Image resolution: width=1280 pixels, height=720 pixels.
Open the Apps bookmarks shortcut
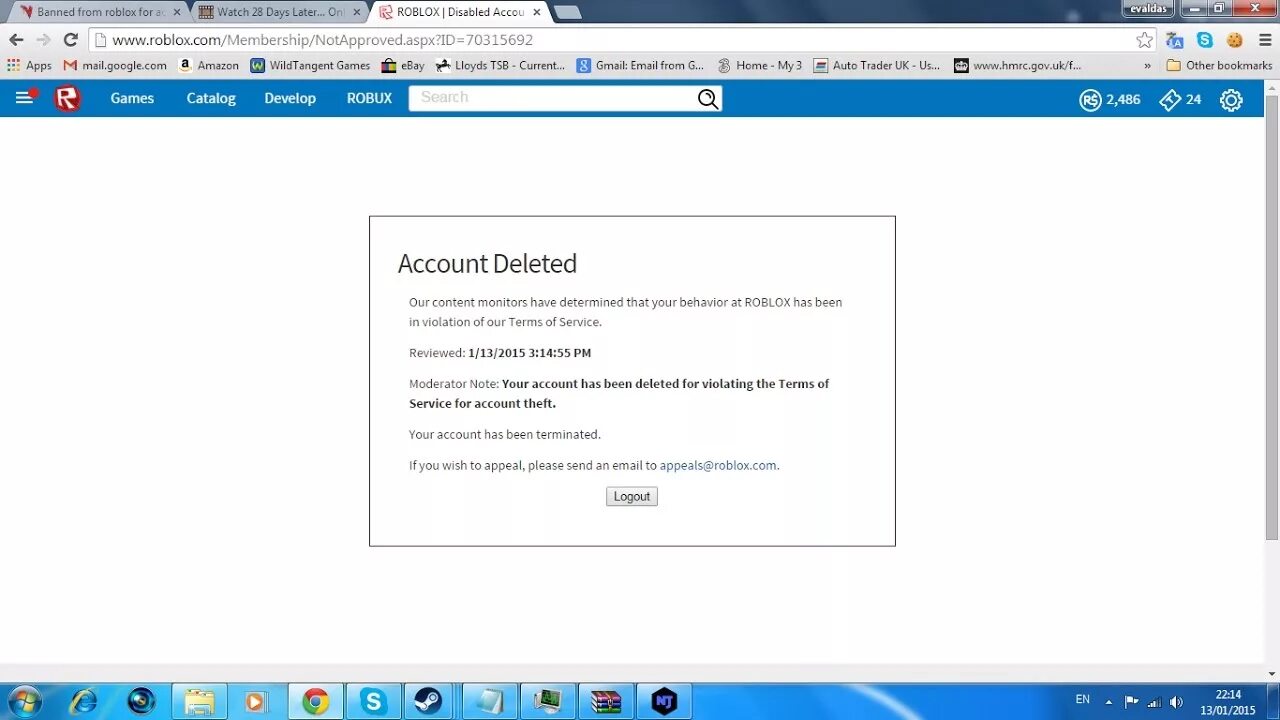[x=29, y=65]
